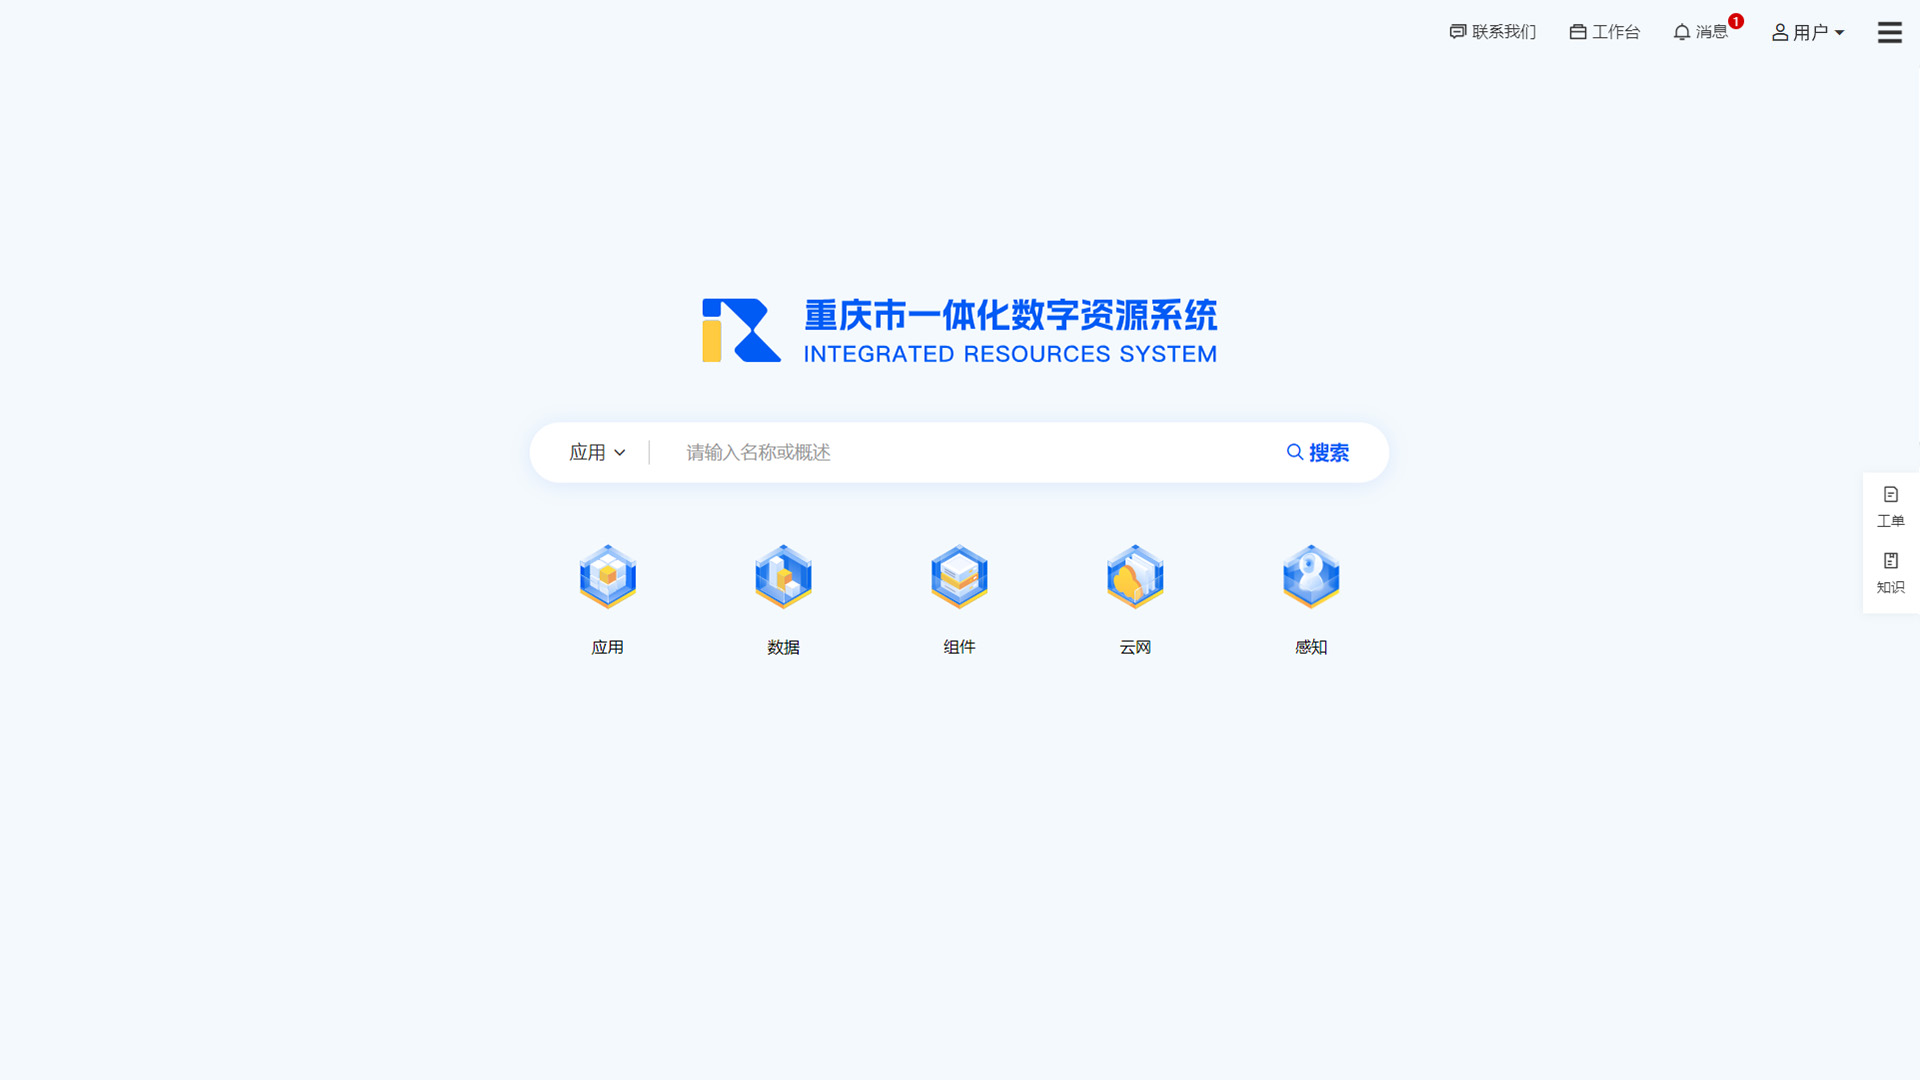
Task: Click the 数据 label under its icon
Action: pyautogui.click(x=783, y=647)
